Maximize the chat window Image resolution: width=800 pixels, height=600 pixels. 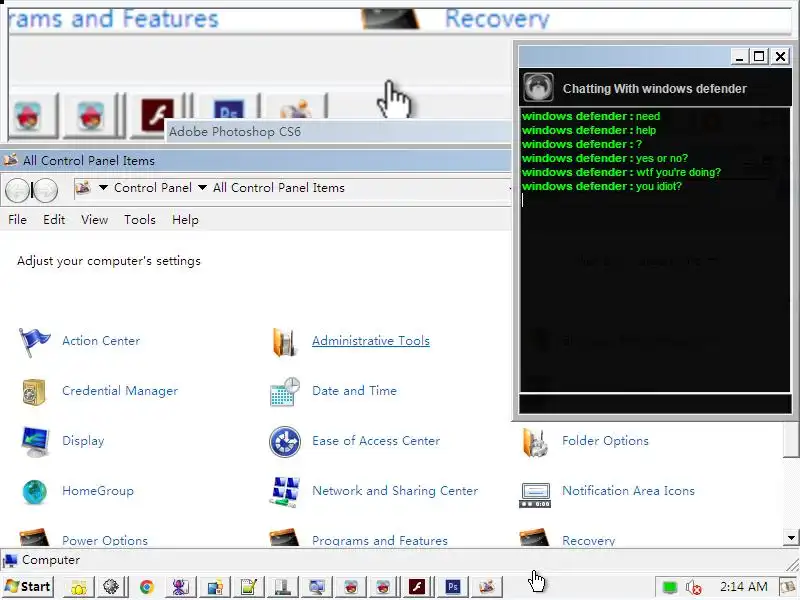[759, 56]
